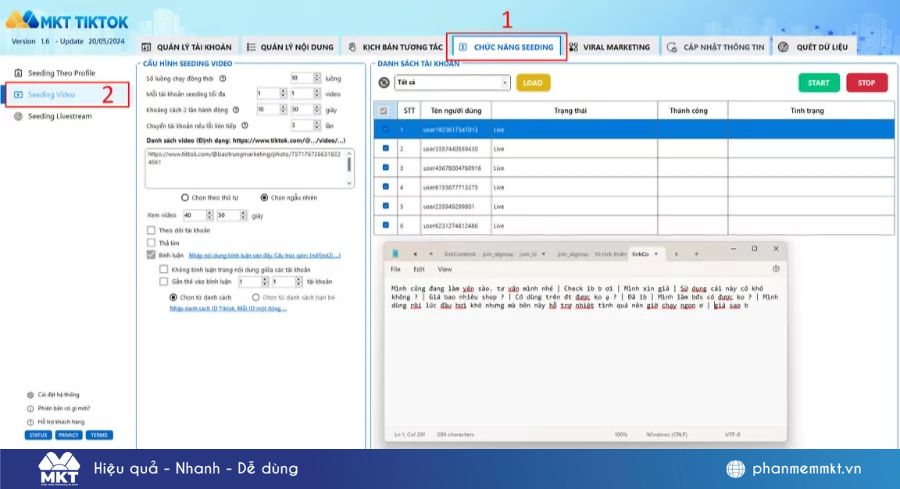Toggle checkbox for account row 4
The width and height of the screenshot is (900, 489).
click(386, 187)
